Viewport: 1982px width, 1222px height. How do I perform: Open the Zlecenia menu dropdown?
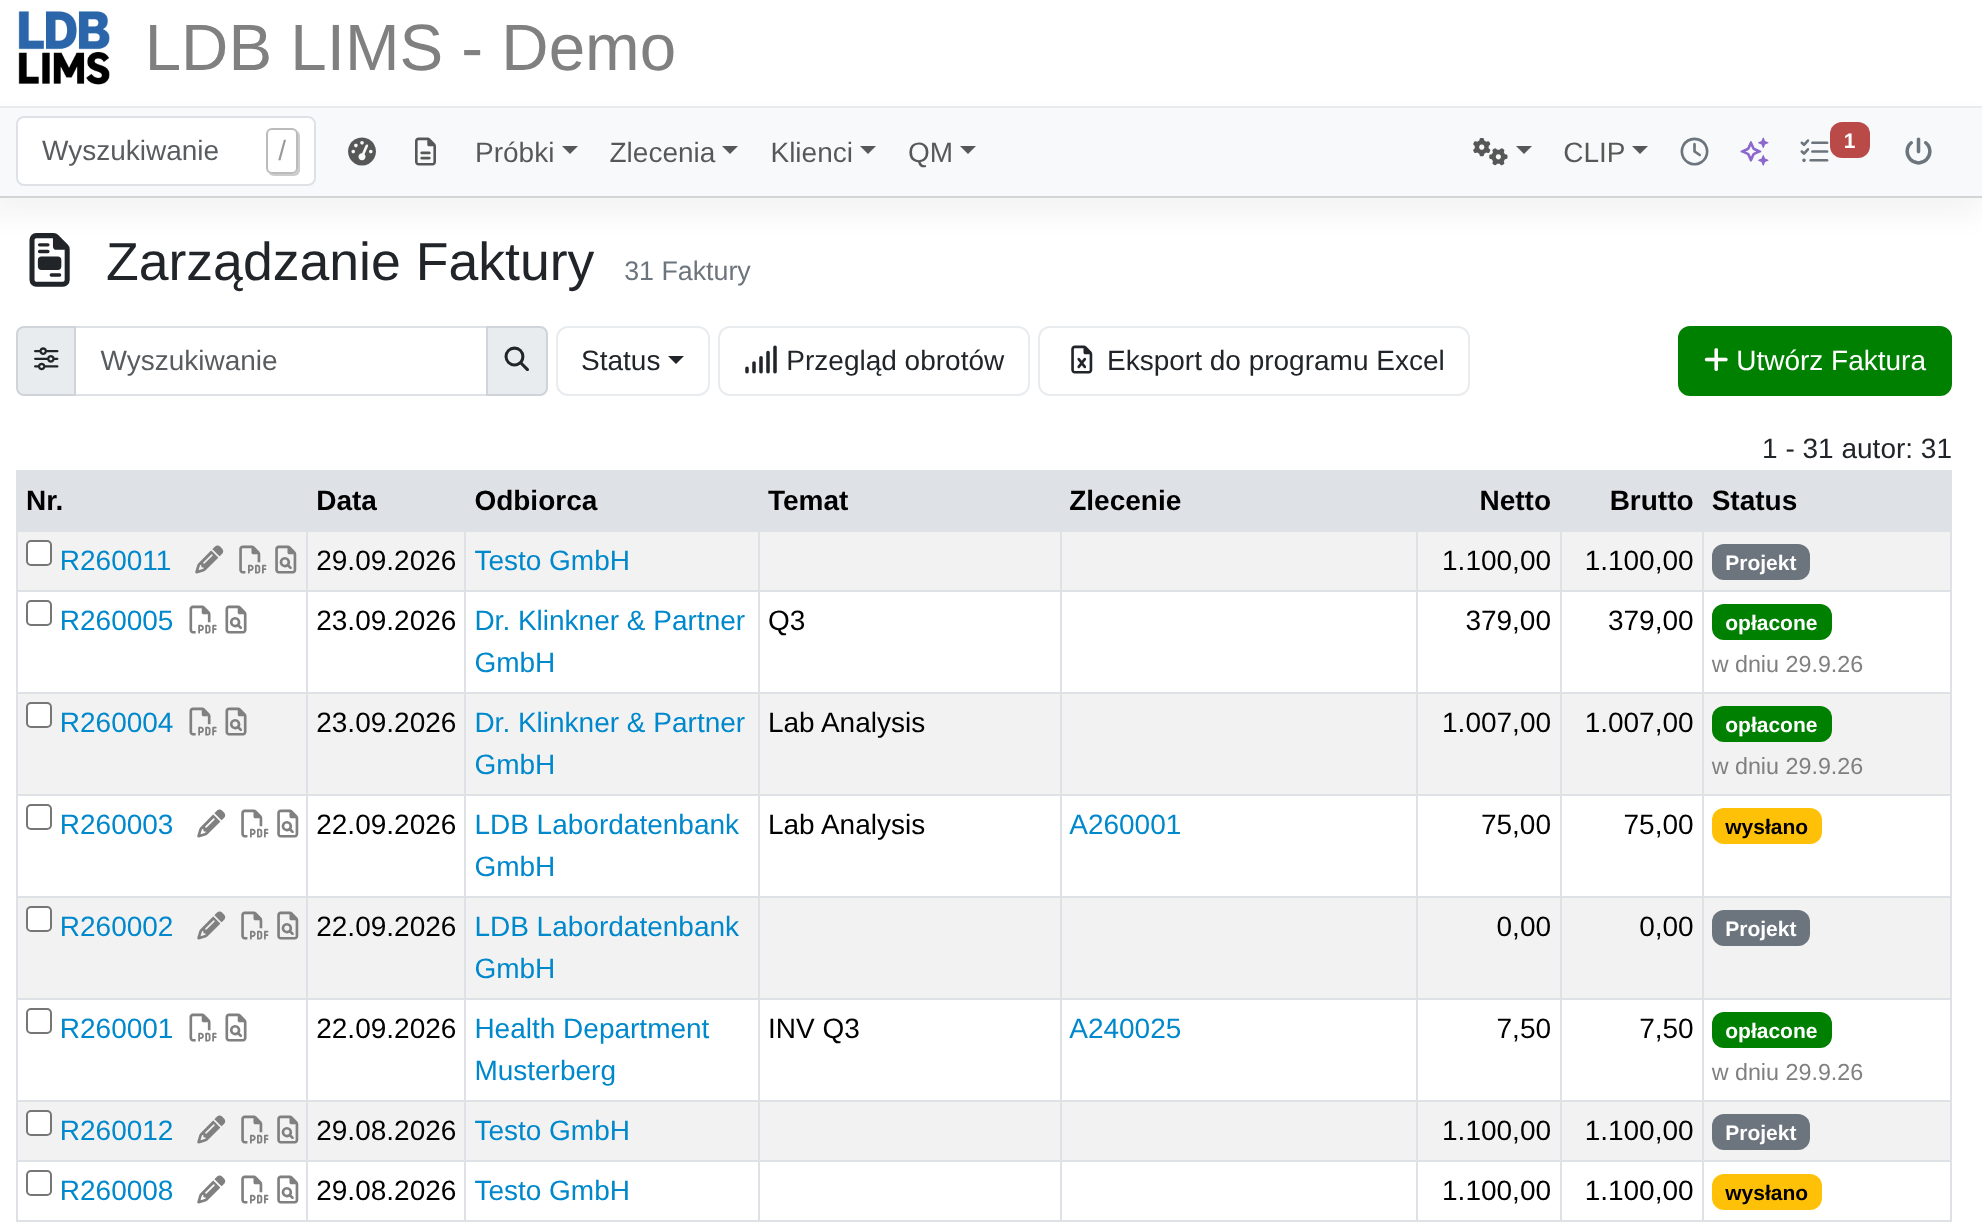tap(673, 152)
